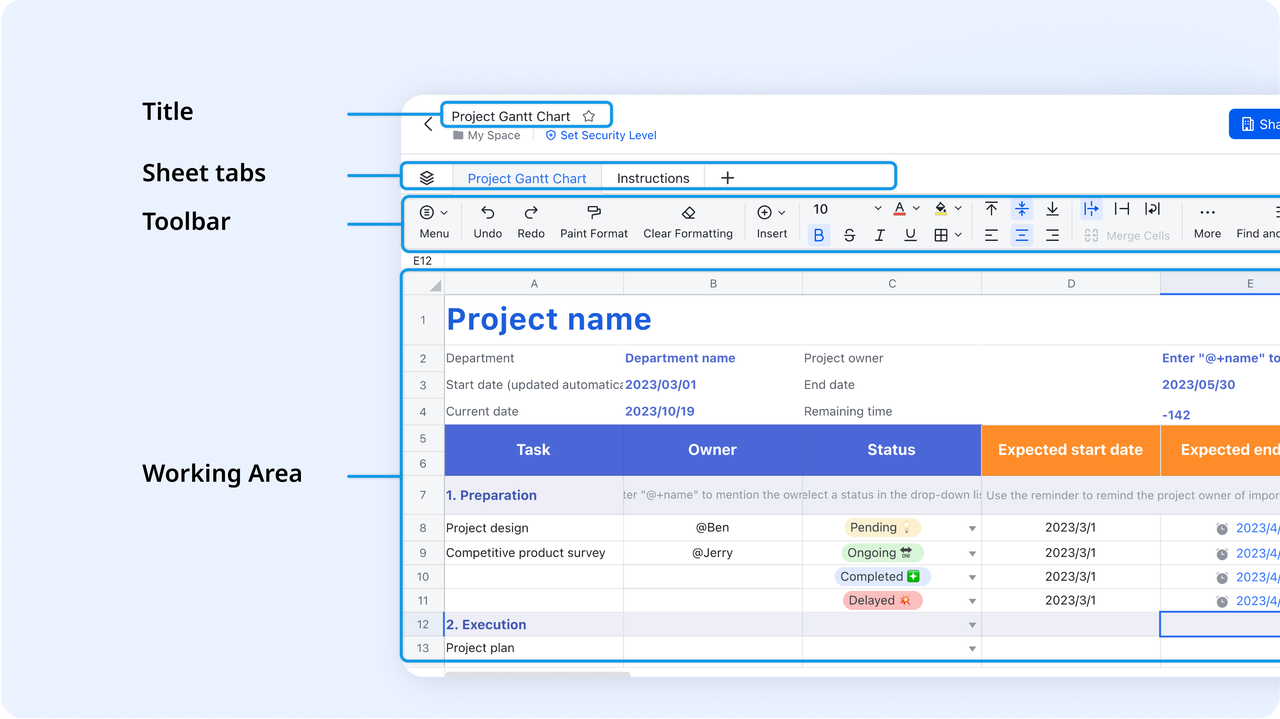Click the More button in the toolbar

(1206, 221)
